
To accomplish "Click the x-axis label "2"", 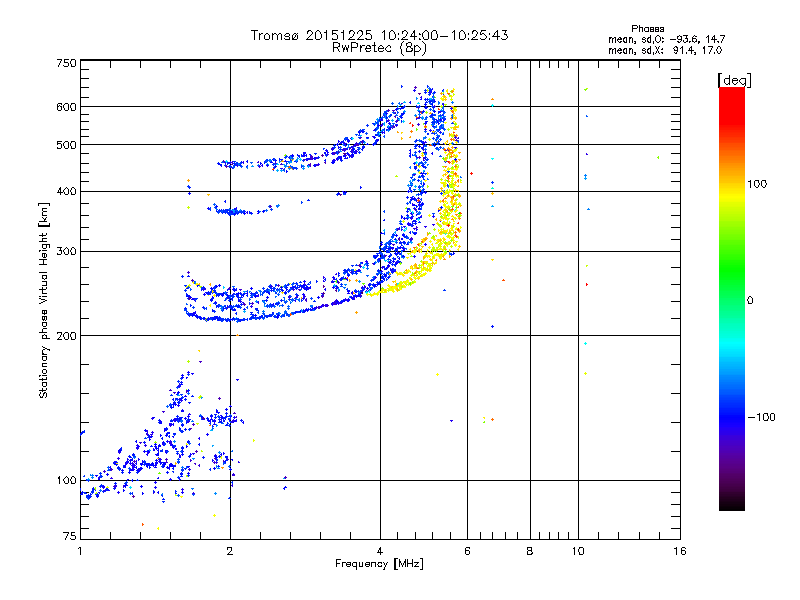I will tap(230, 551).
